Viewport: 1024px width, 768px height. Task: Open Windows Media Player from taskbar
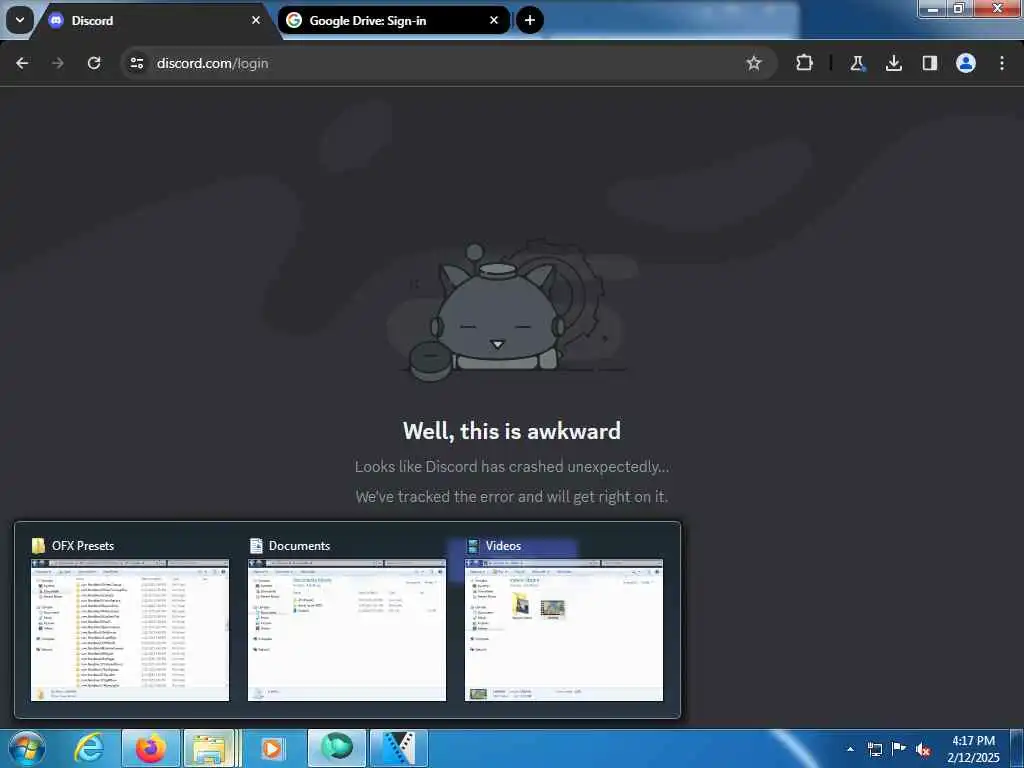tap(272, 748)
